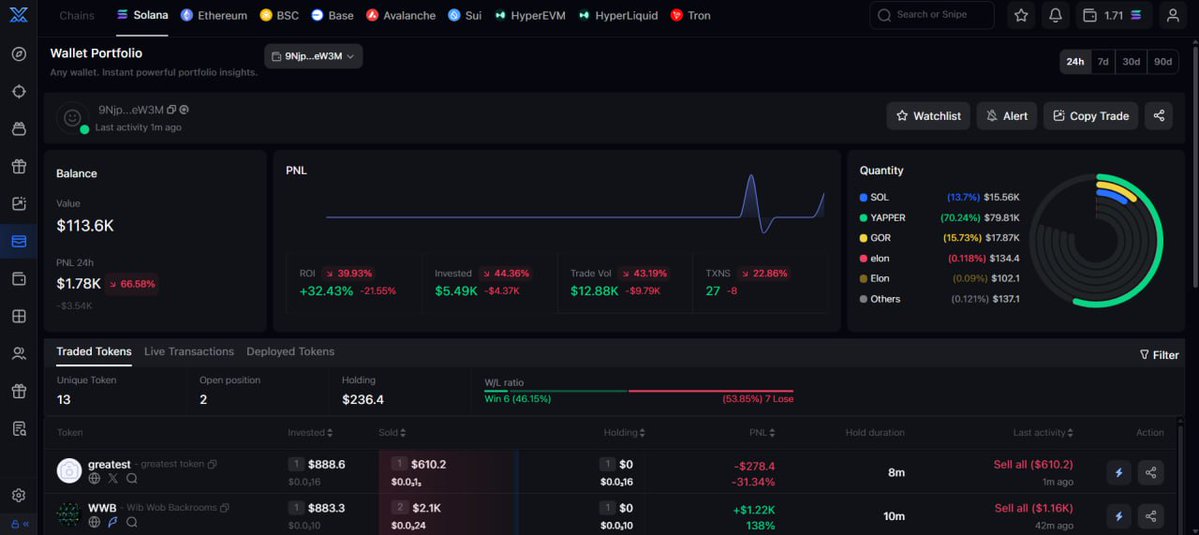Switch to the Tron chain tab
The width and height of the screenshot is (1199, 535).
pos(690,15)
